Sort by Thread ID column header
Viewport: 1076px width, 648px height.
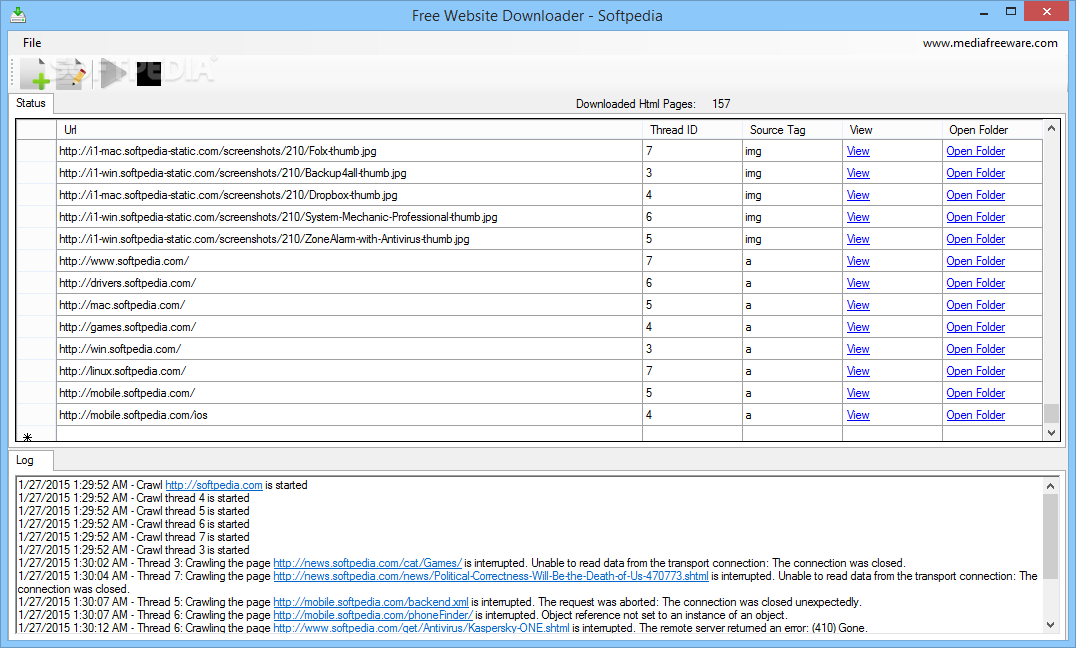coord(692,130)
